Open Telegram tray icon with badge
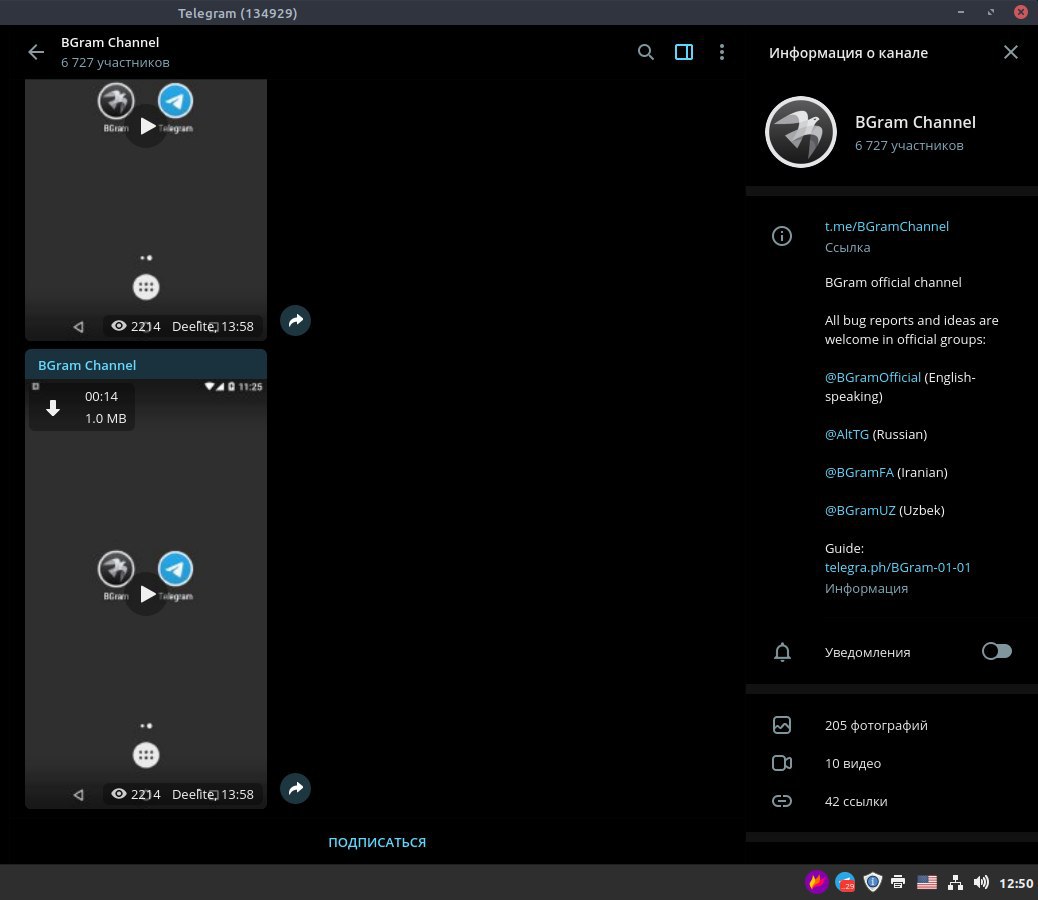The image size is (1038, 900). pyautogui.click(x=845, y=882)
